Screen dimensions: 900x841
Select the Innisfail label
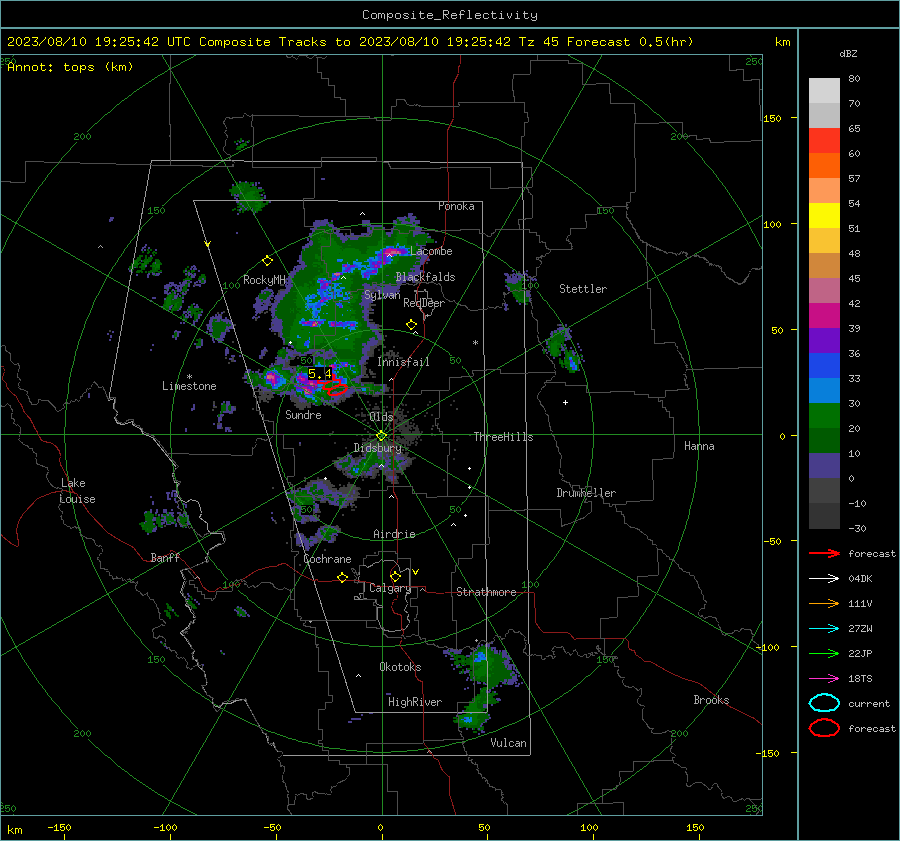pos(403,362)
